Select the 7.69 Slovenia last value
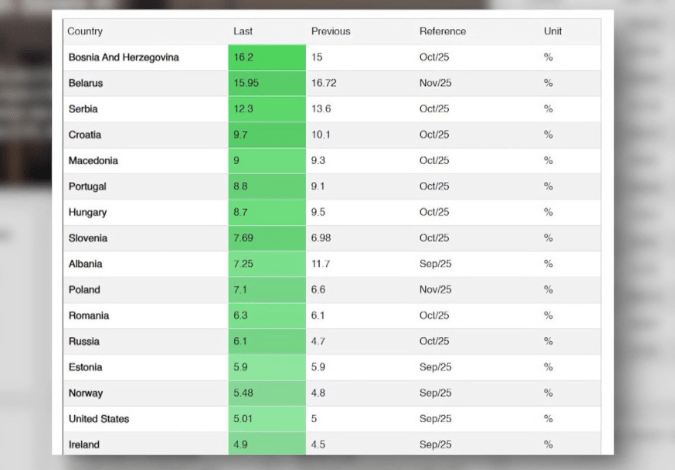Viewport: 675px width, 470px height. 266,238
